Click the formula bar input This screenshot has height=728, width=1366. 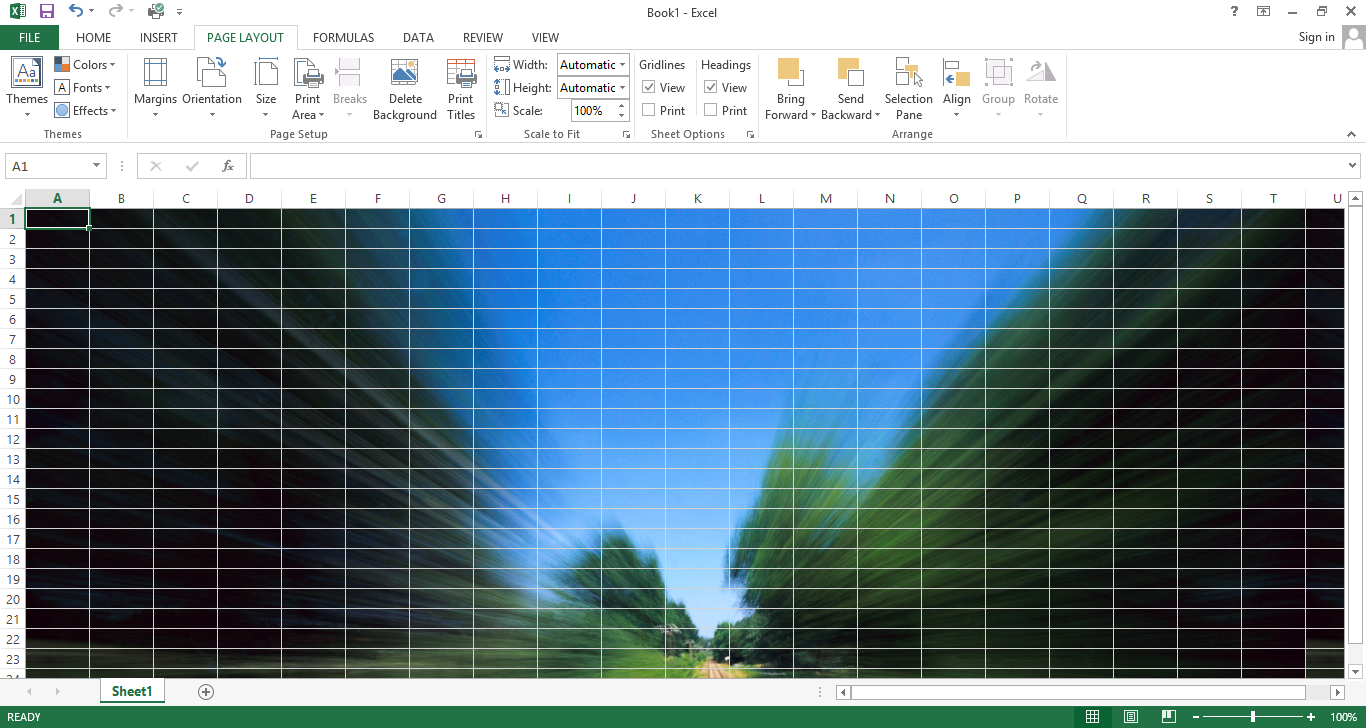797,166
